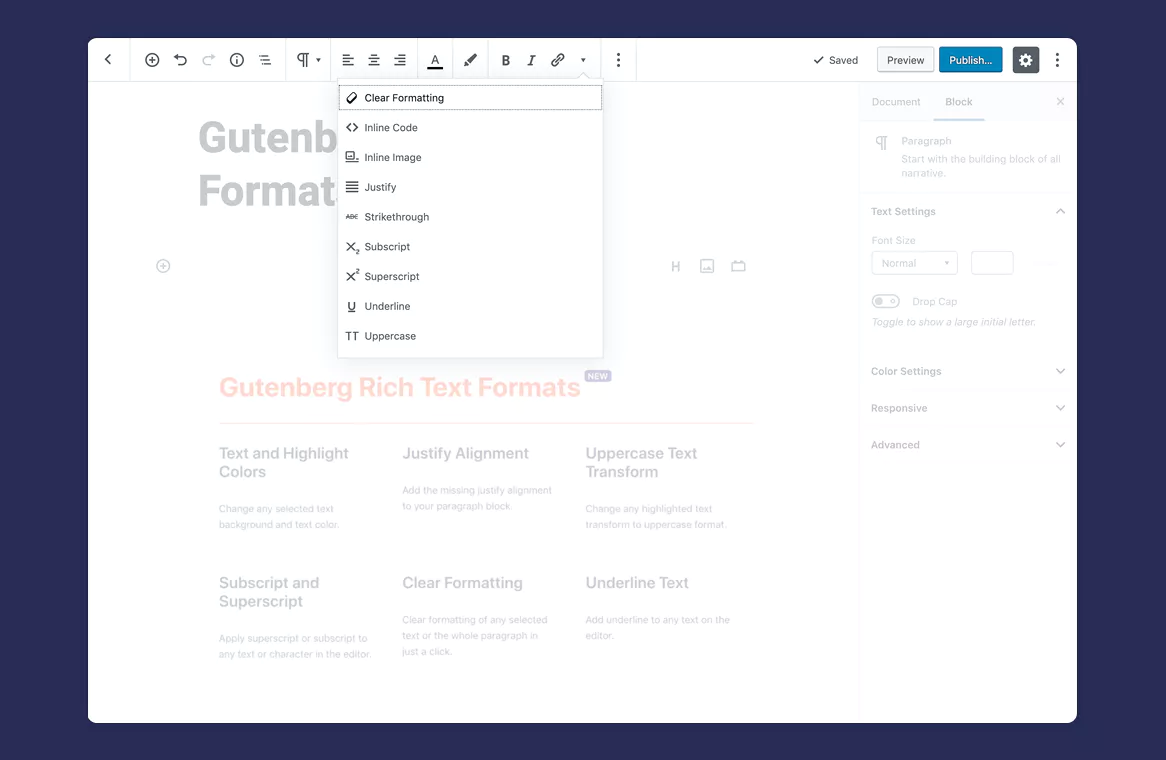The image size is (1166, 760).
Task: Toggle bold formatting
Action: click(506, 60)
